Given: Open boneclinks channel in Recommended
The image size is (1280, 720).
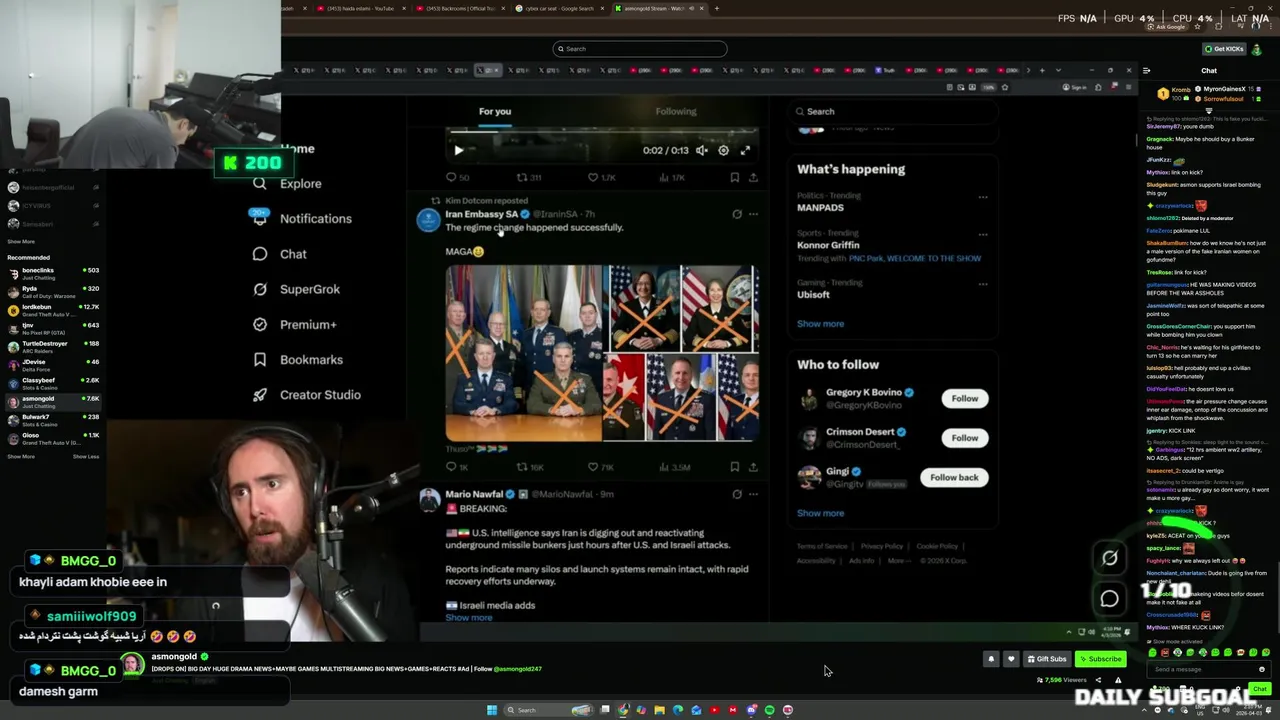Looking at the screenshot, I should (53, 273).
